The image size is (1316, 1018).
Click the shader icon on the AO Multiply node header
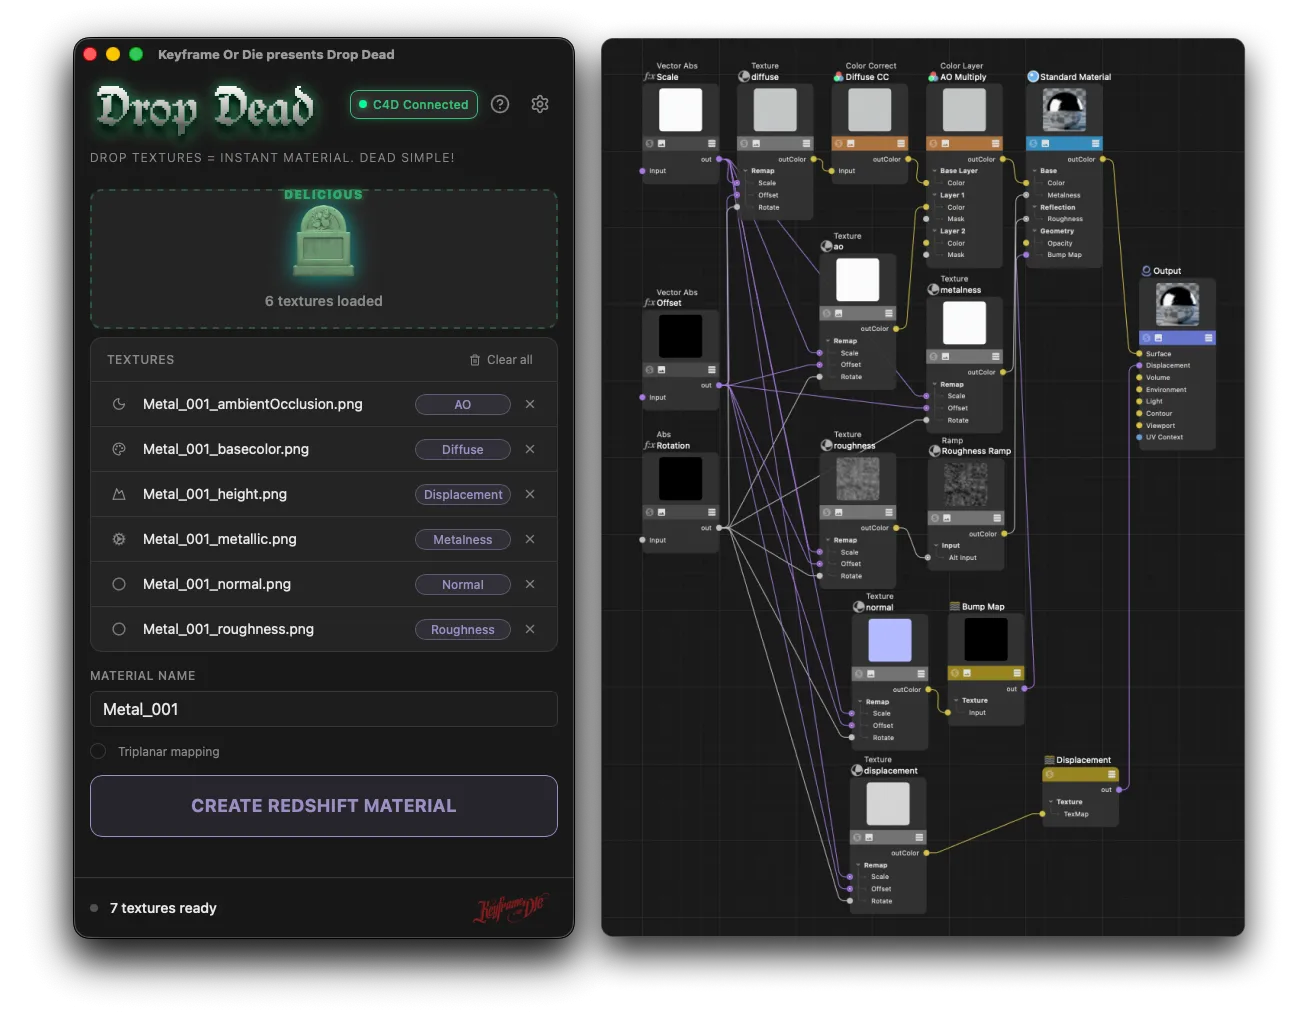pos(934,143)
